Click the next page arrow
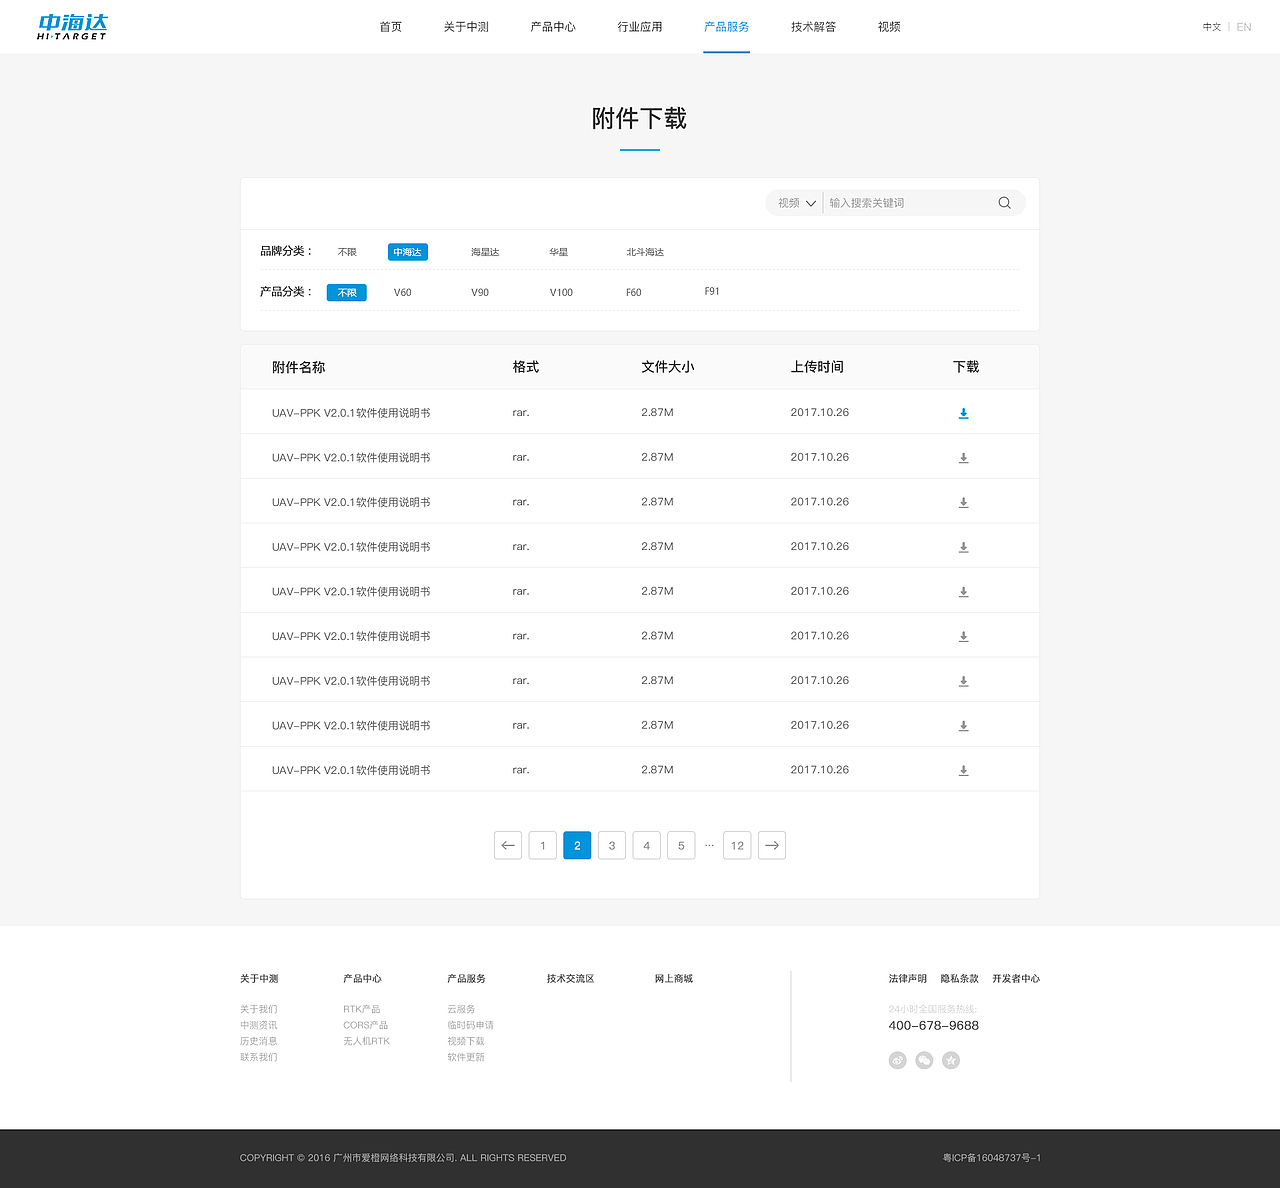The image size is (1280, 1188). pos(771,845)
